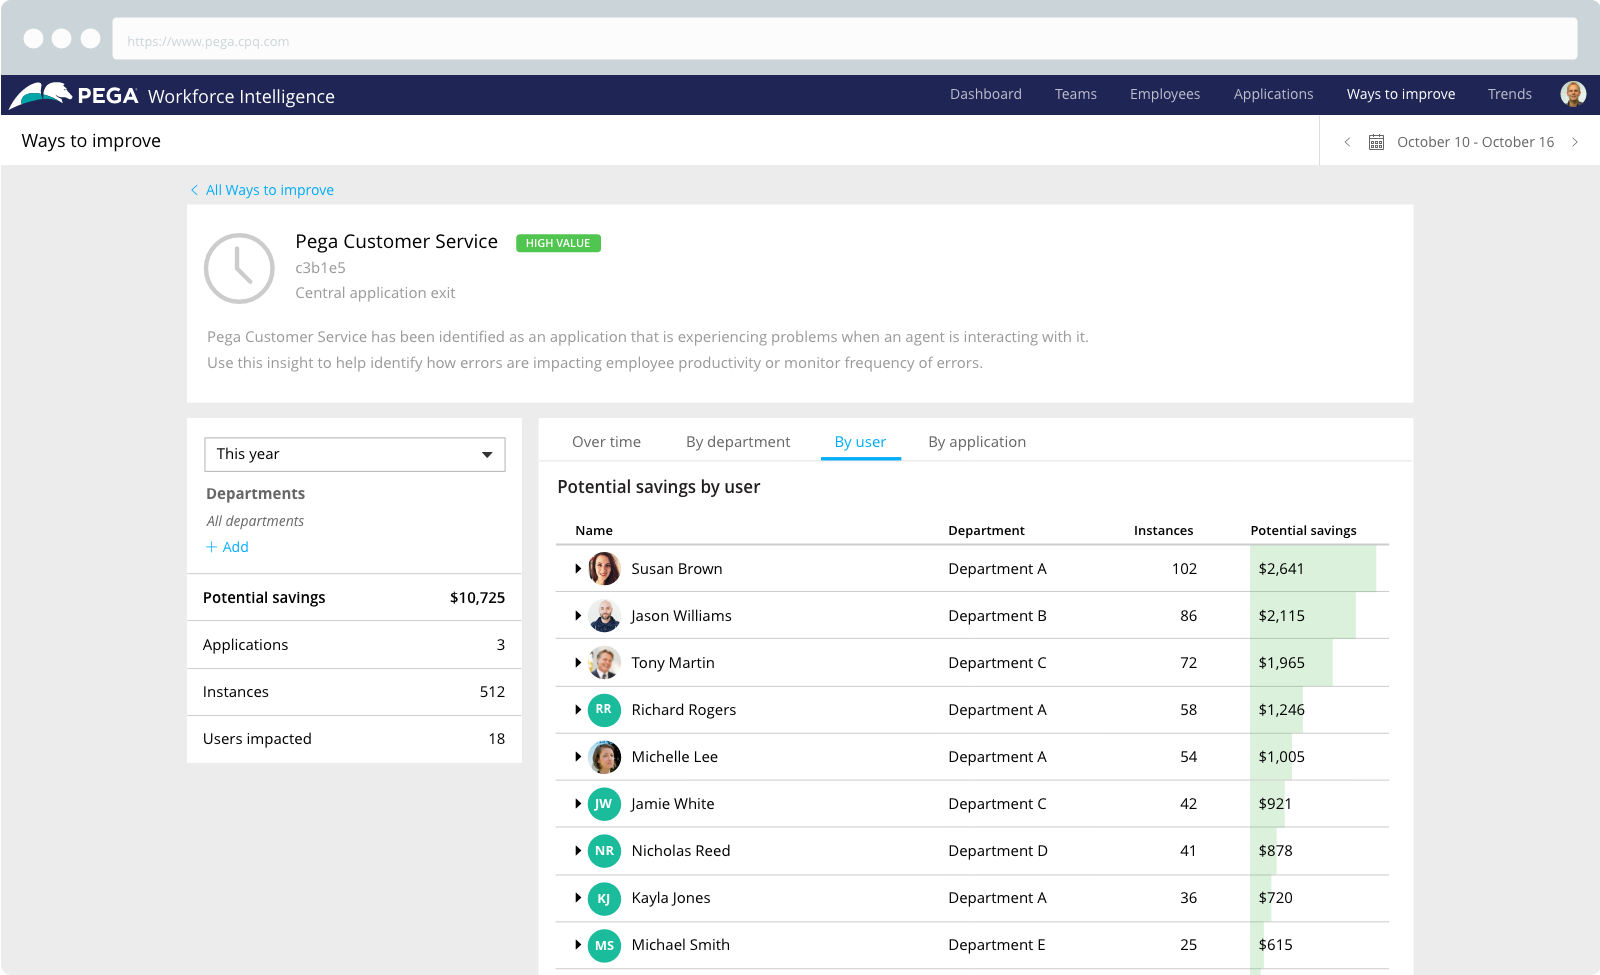
Task: Click the KJ initials avatar
Action: (x=604, y=897)
